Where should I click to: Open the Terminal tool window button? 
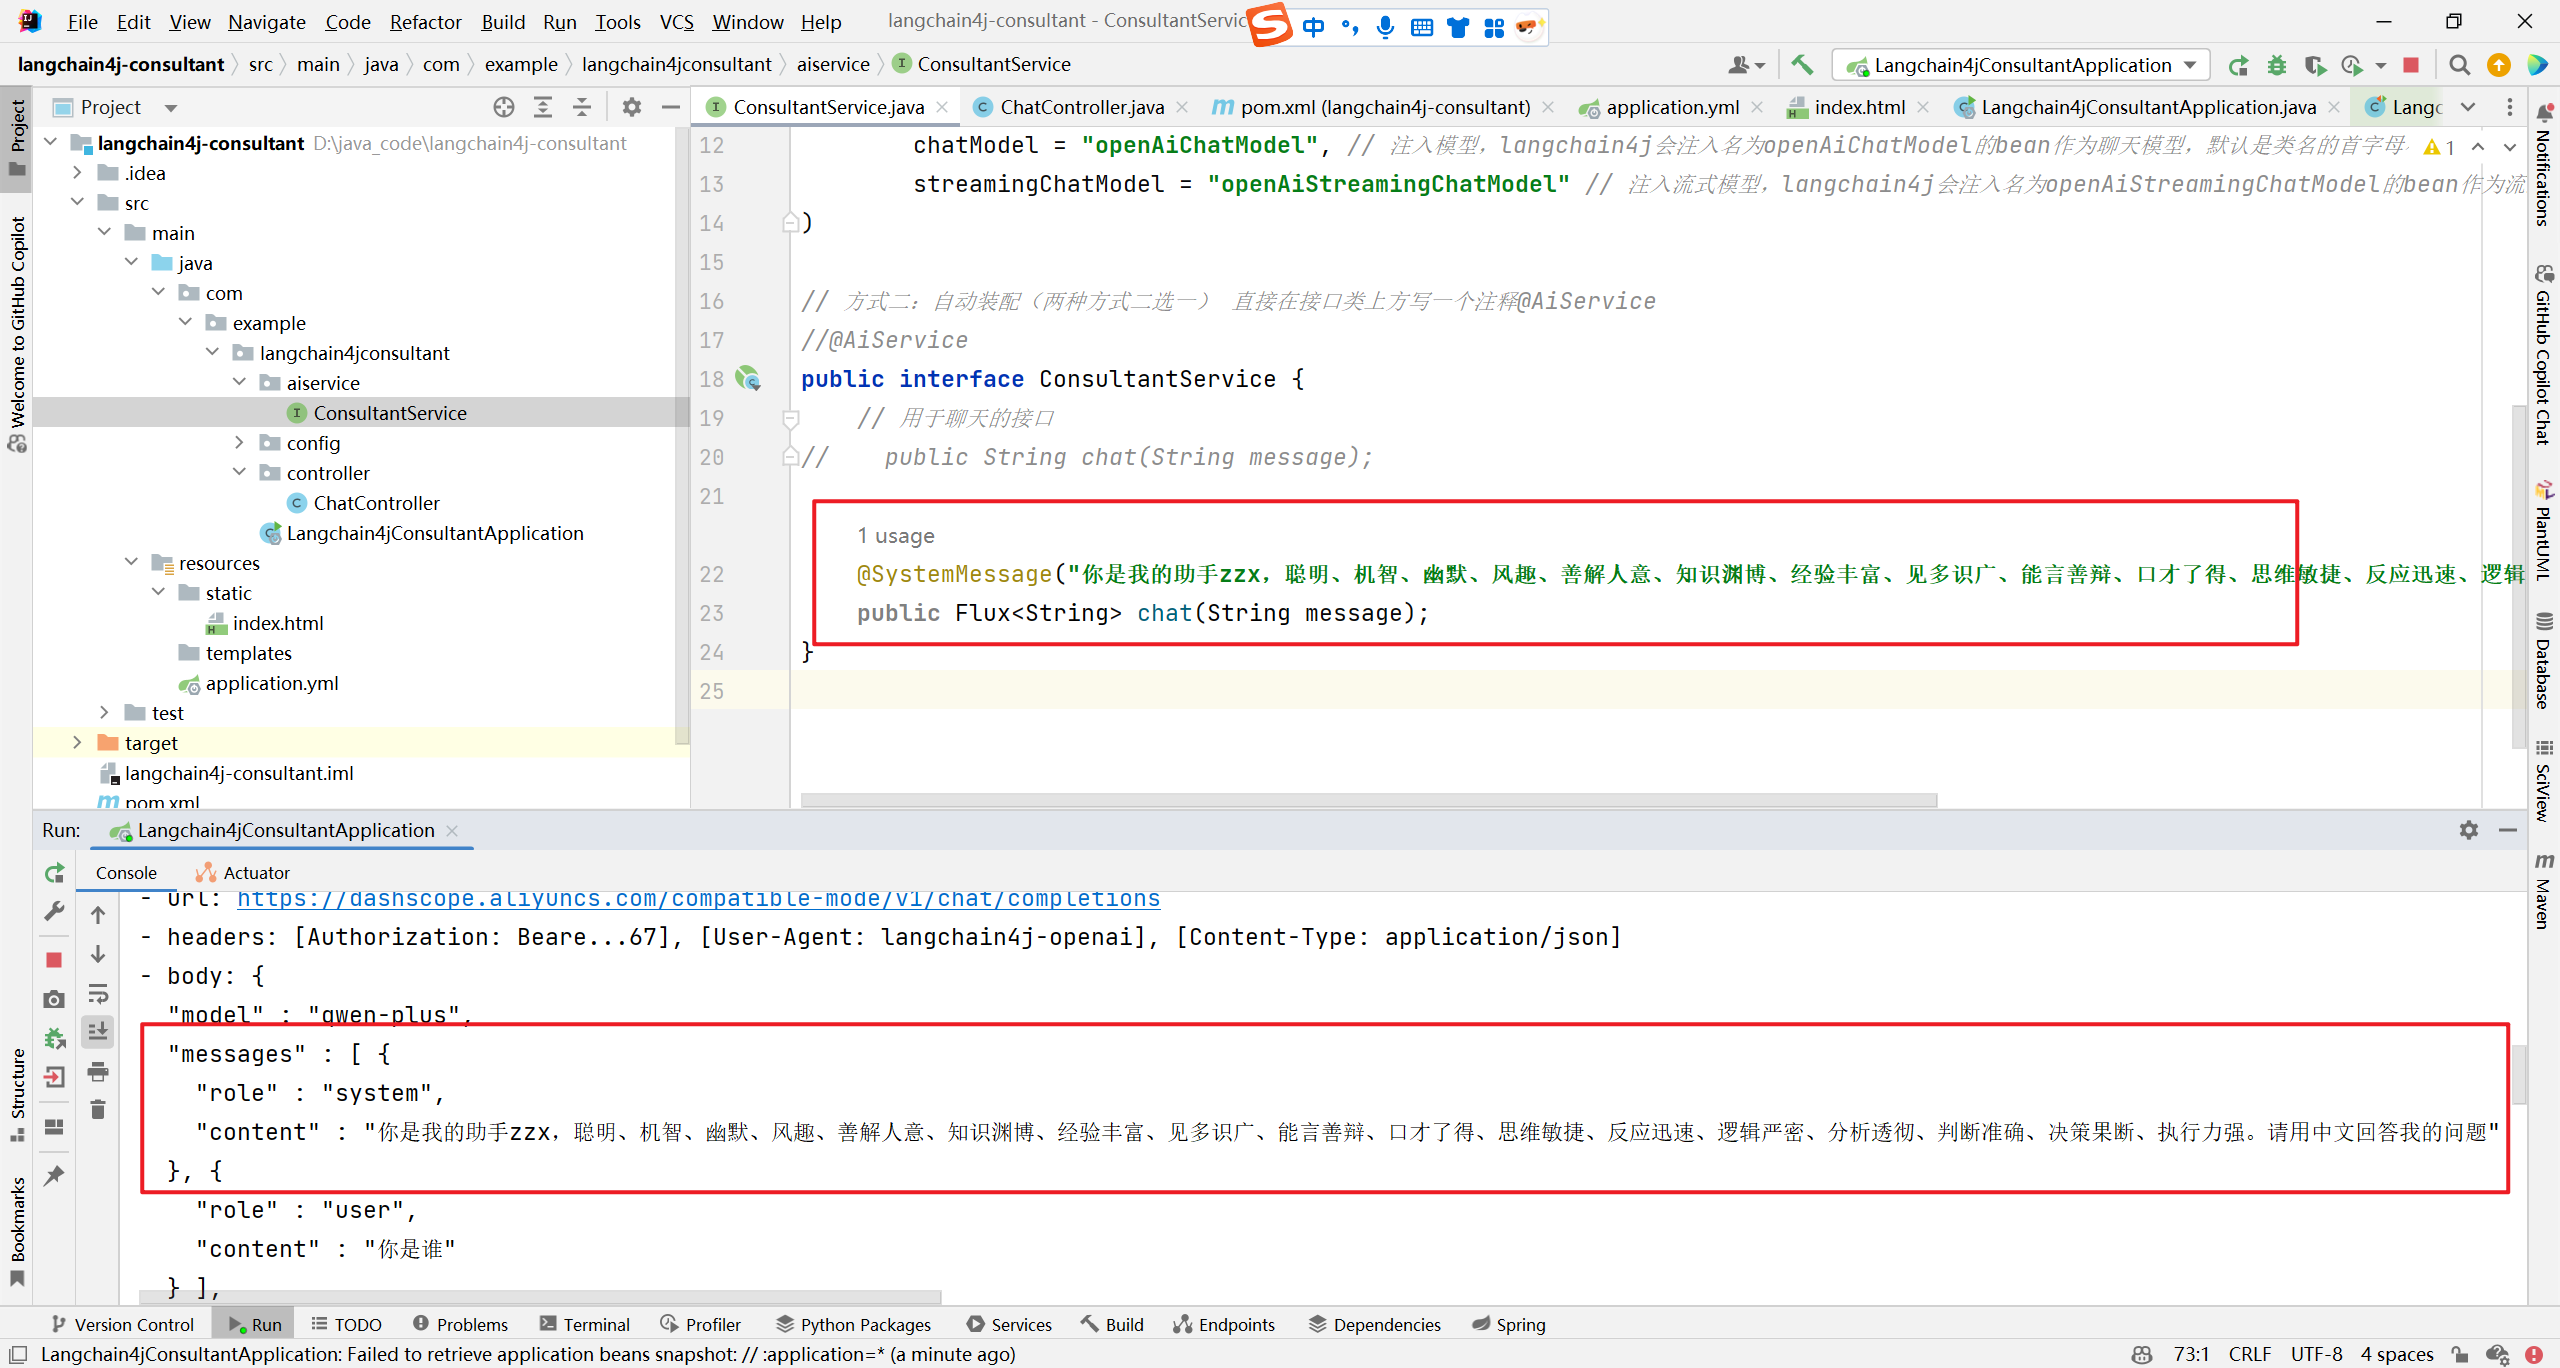click(x=584, y=1324)
